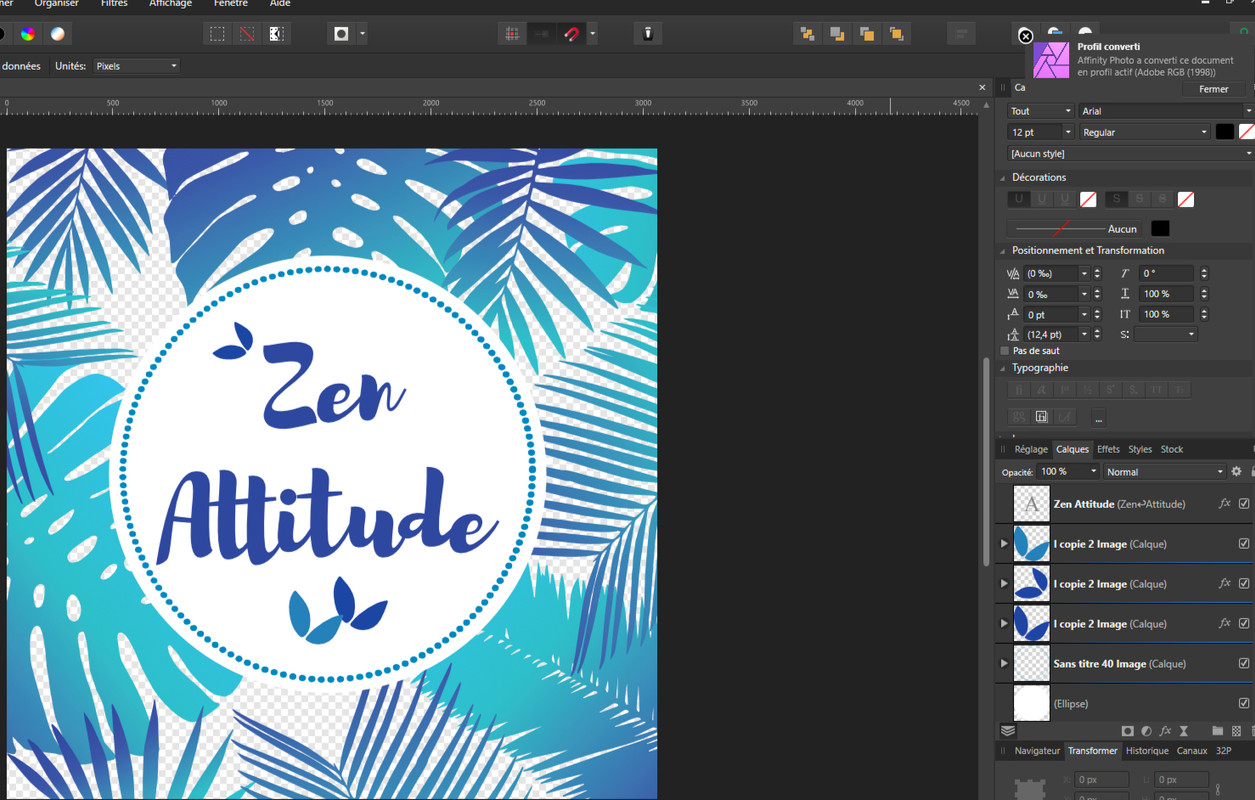This screenshot has height=800, width=1255.
Task: Click the highlighted typography icon beside the ... button
Action: tap(1041, 417)
